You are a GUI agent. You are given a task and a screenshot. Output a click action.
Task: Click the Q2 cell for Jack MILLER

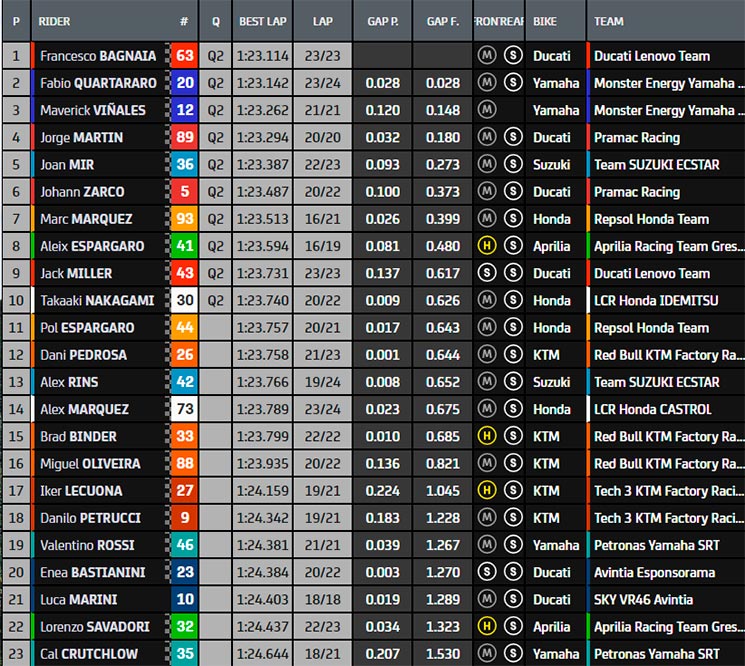coord(215,273)
